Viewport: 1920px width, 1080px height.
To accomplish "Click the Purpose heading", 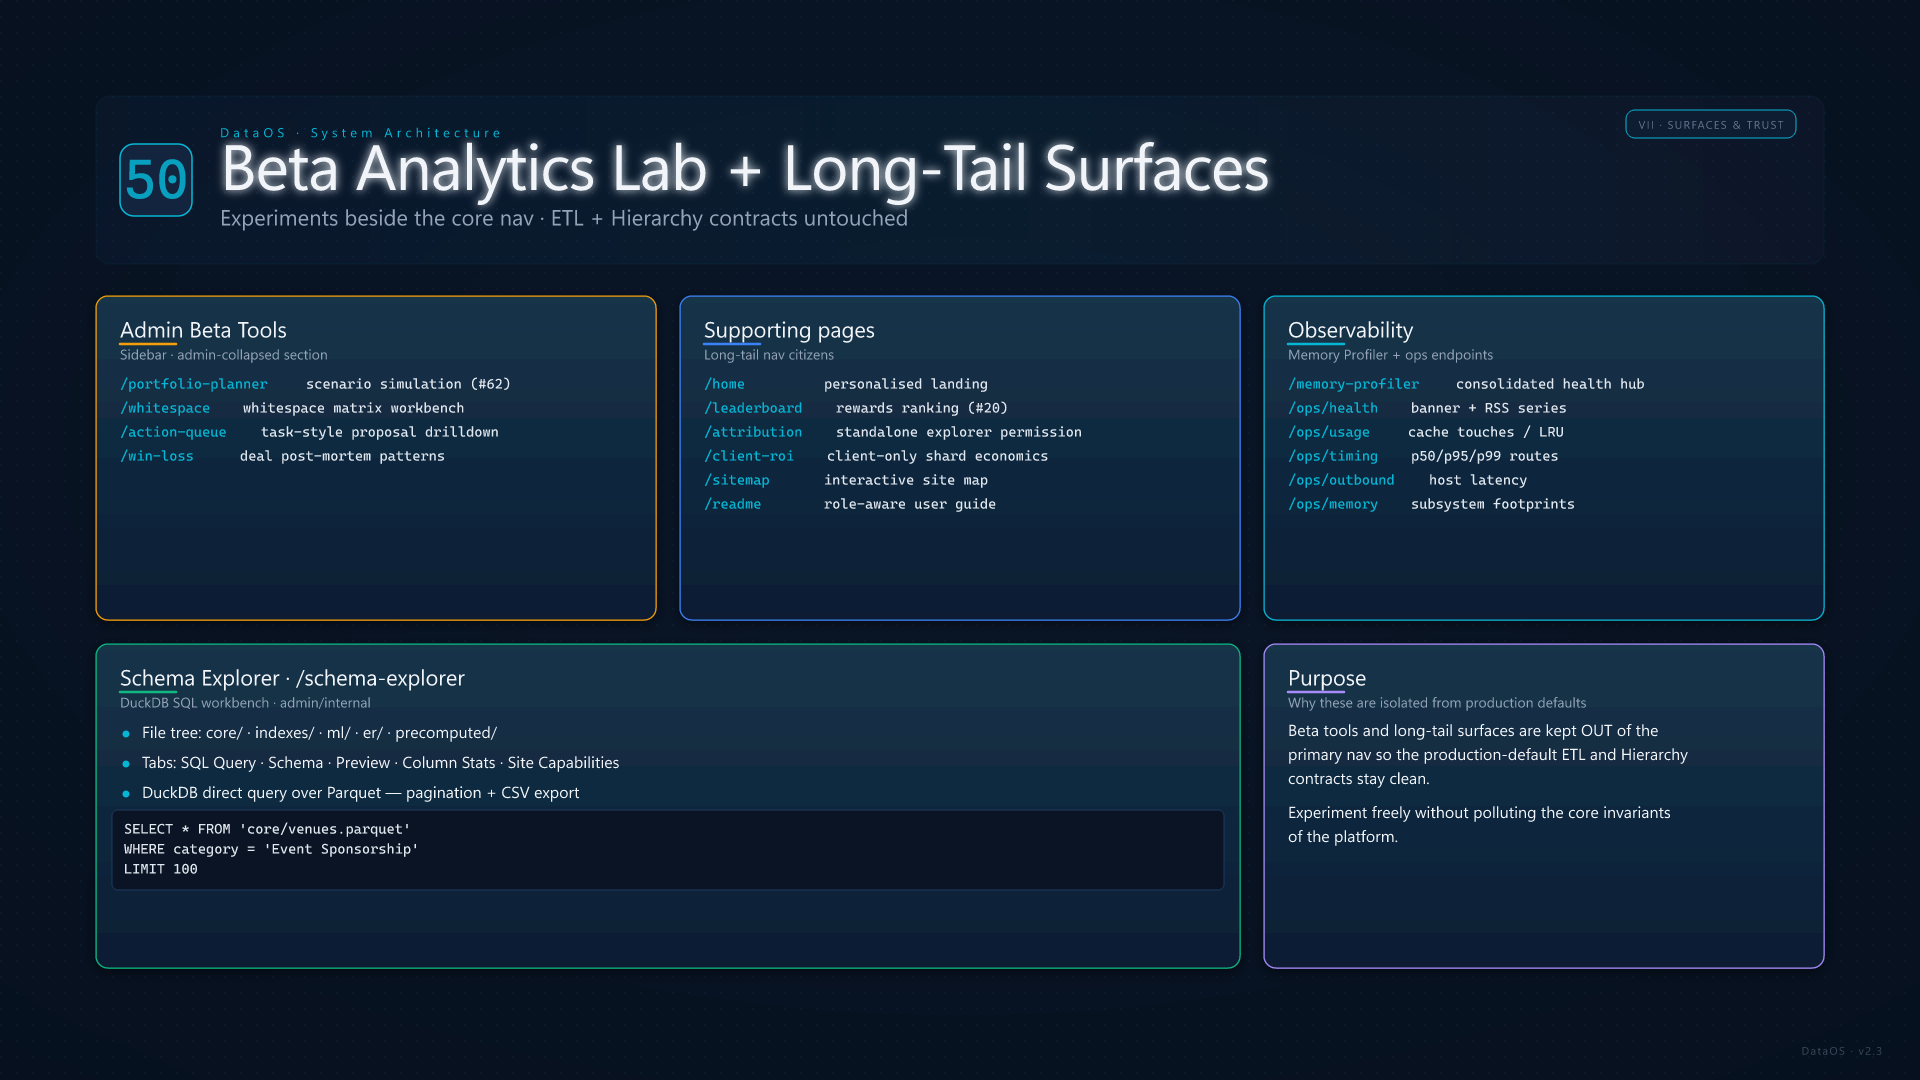I will point(1327,678).
